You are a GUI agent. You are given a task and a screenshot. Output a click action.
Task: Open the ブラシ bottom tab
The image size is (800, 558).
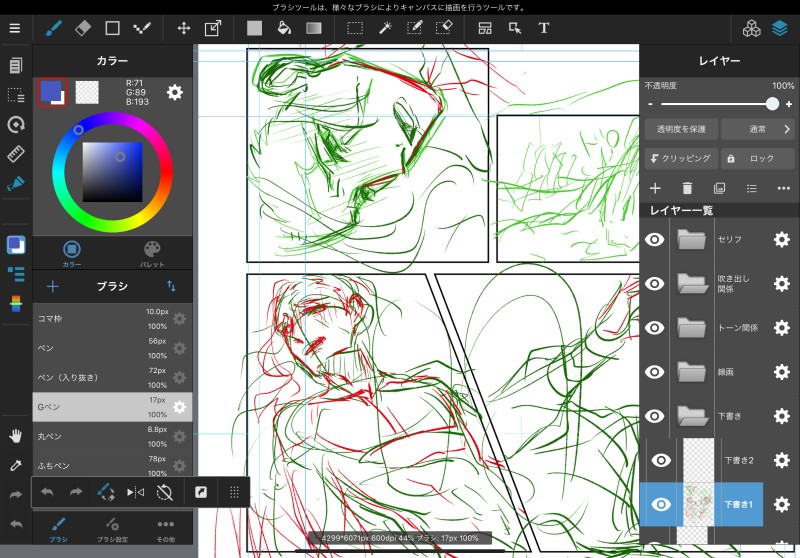[x=58, y=528]
